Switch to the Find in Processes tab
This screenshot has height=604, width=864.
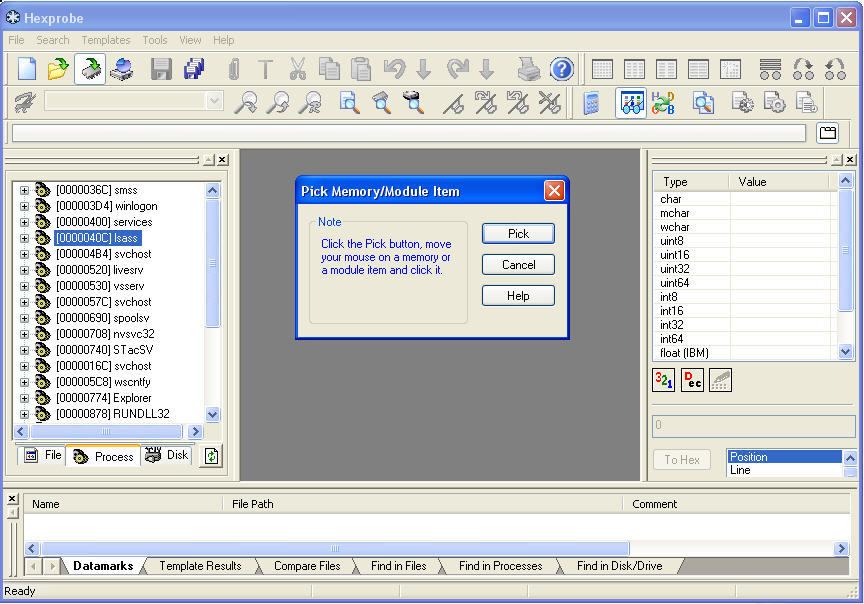click(x=500, y=566)
